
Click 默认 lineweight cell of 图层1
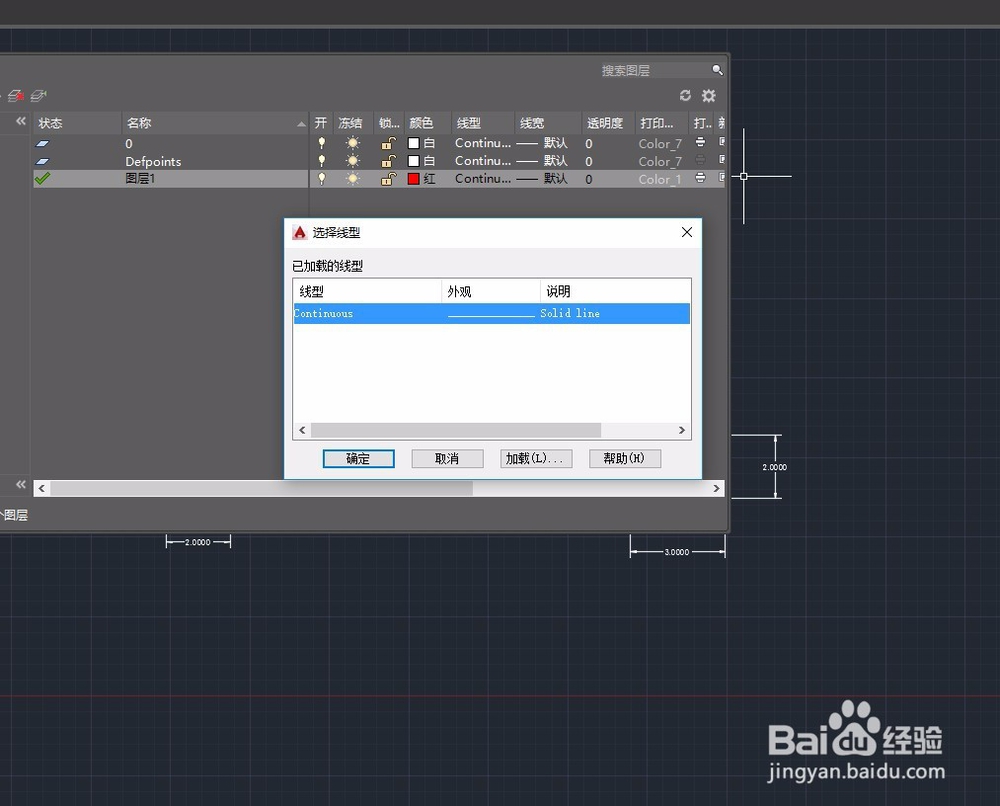(x=542, y=179)
